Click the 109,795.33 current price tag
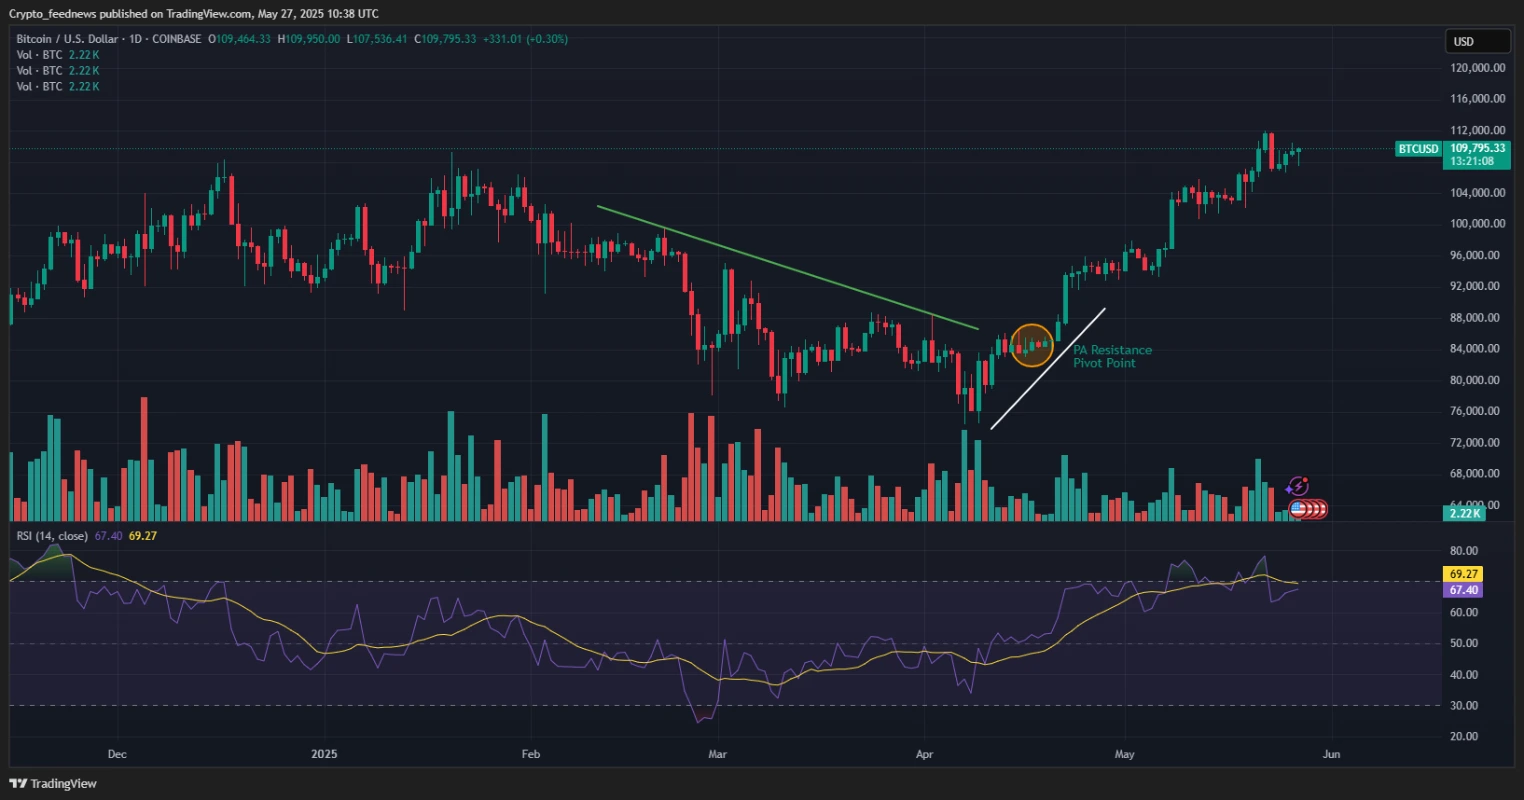Image resolution: width=1524 pixels, height=800 pixels. 1478,148
